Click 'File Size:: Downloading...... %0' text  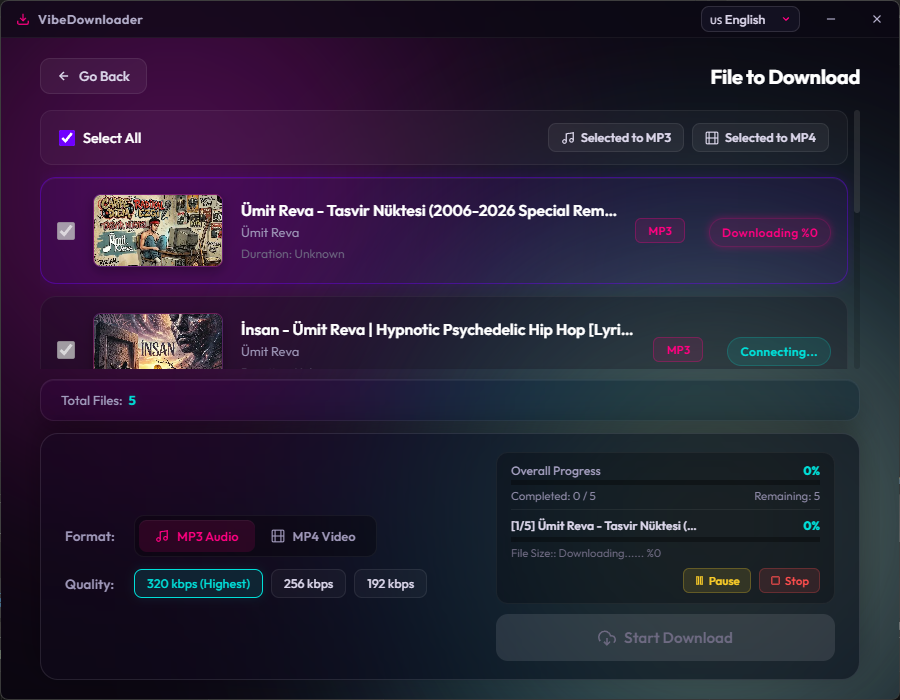[586, 554]
